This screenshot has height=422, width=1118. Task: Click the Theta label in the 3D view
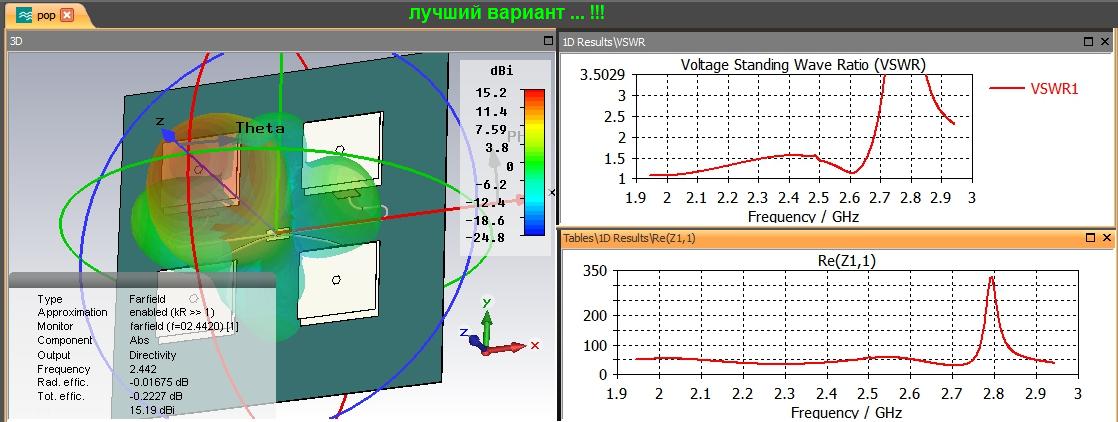coord(260,128)
